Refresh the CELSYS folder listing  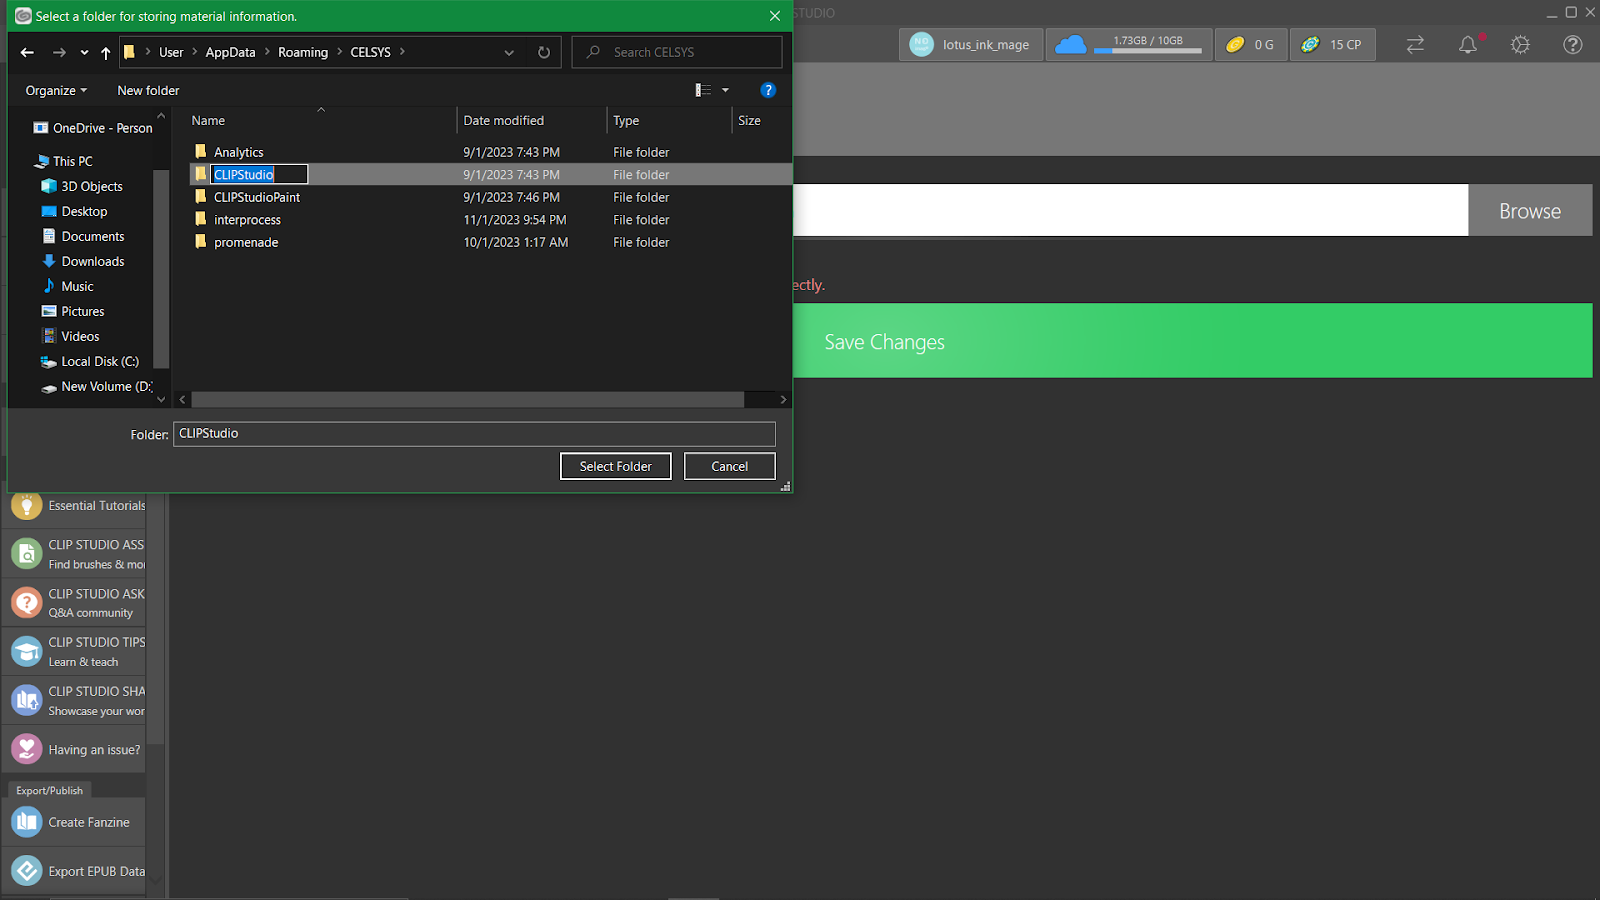544,52
